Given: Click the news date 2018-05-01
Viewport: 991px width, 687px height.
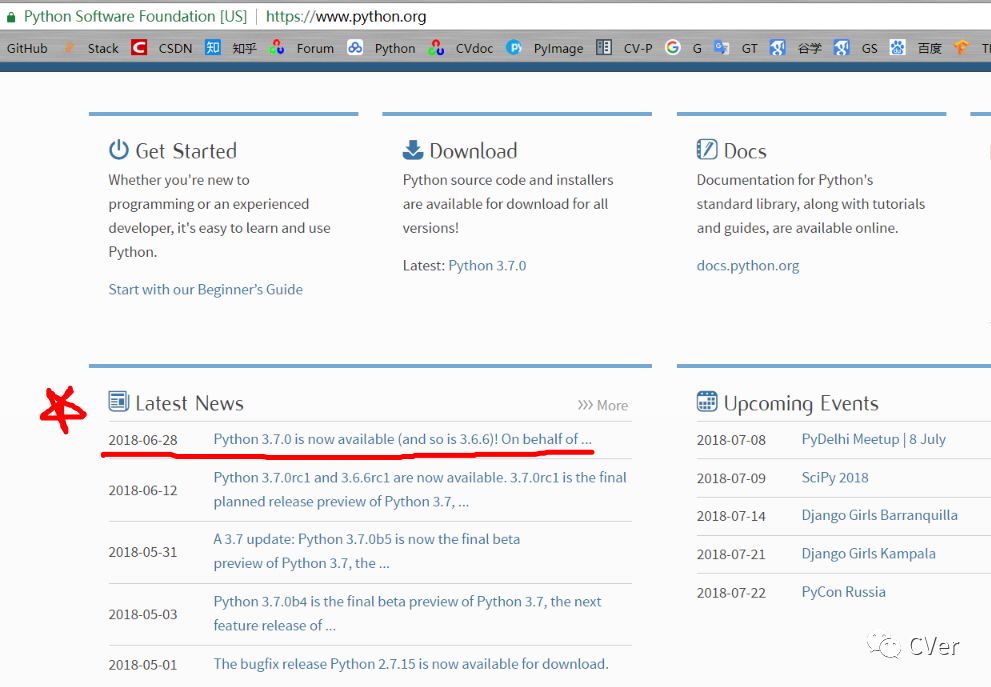Looking at the screenshot, I should pyautogui.click(x=143, y=665).
